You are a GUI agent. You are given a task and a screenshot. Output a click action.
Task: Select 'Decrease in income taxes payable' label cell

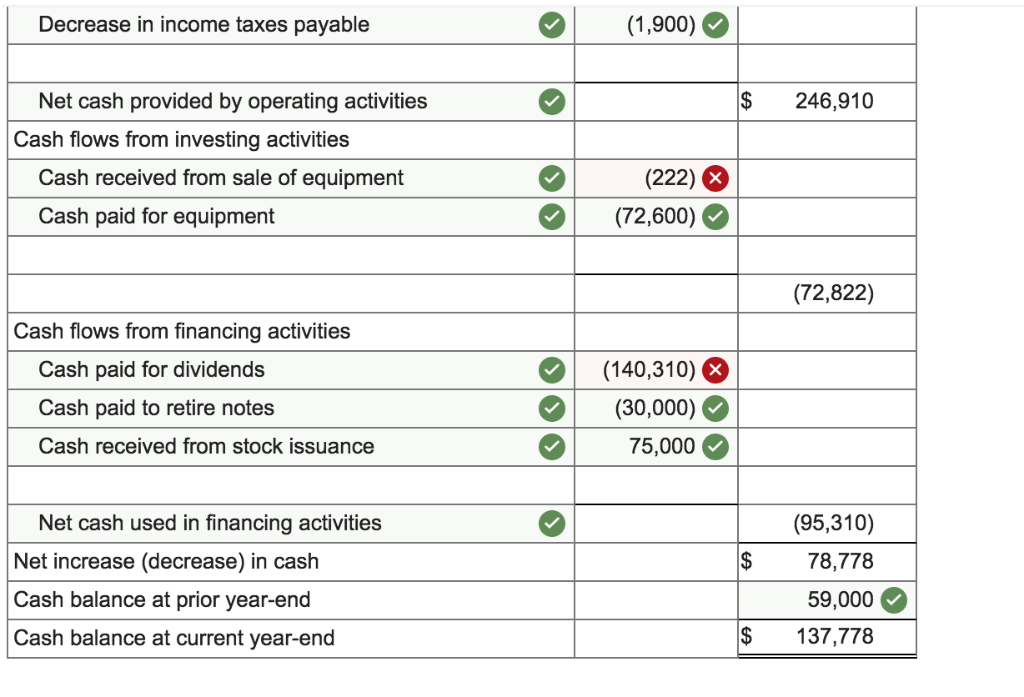[291, 25]
